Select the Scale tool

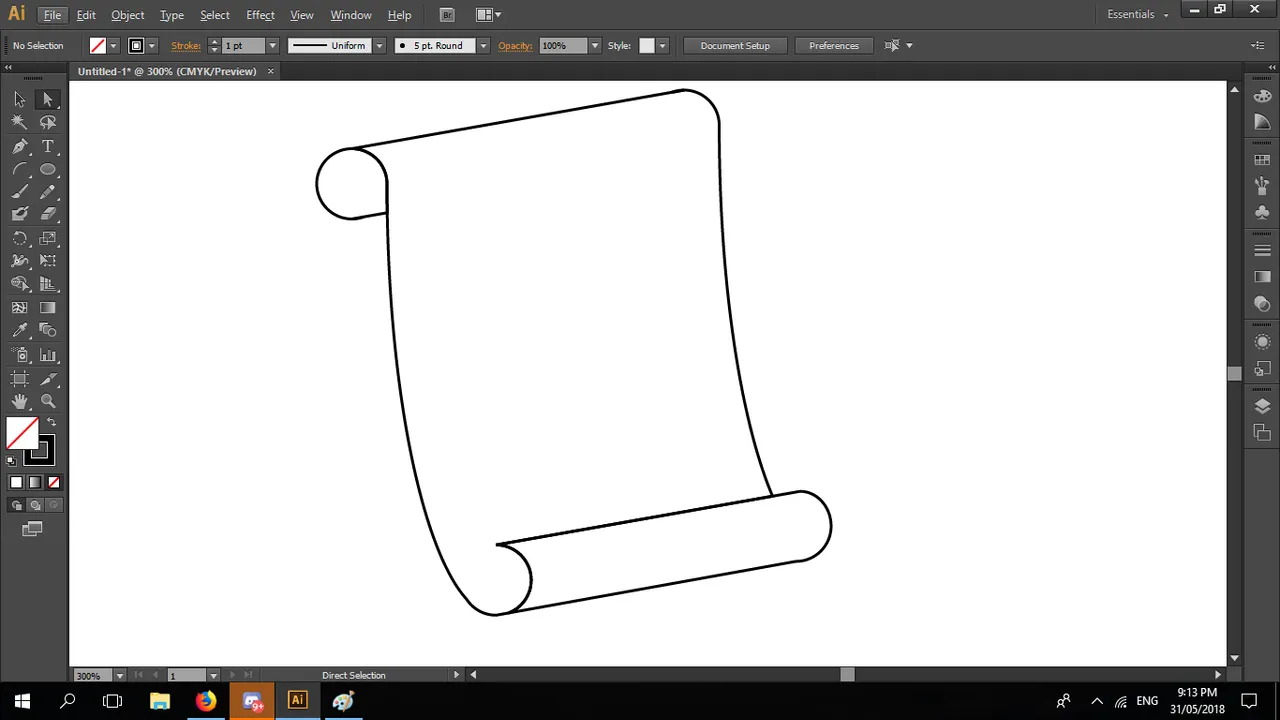pos(47,239)
